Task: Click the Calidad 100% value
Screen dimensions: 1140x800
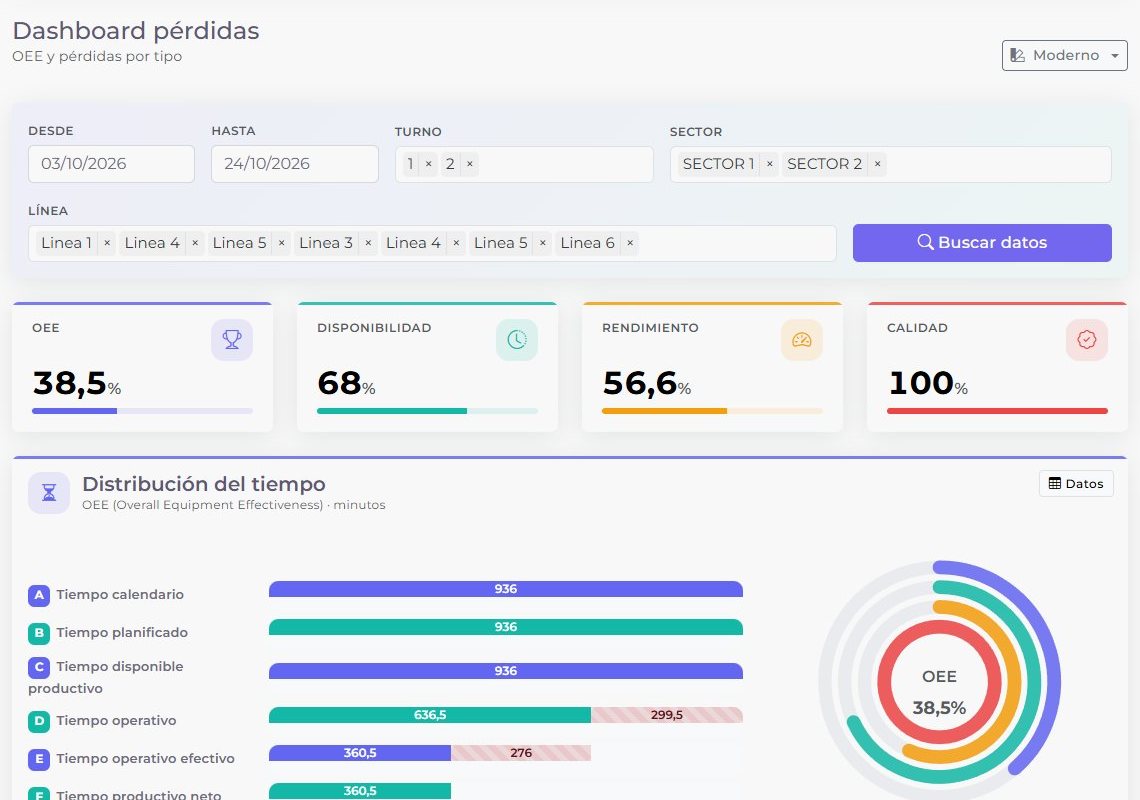Action: (928, 383)
